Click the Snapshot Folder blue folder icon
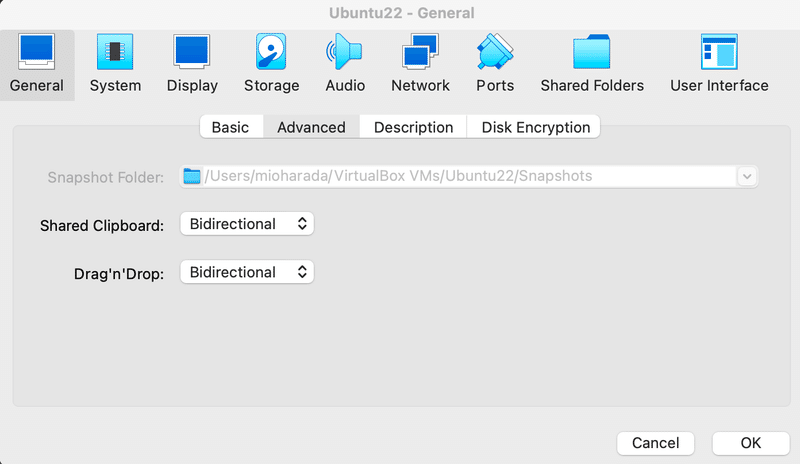The height and width of the screenshot is (464, 800). click(192, 176)
